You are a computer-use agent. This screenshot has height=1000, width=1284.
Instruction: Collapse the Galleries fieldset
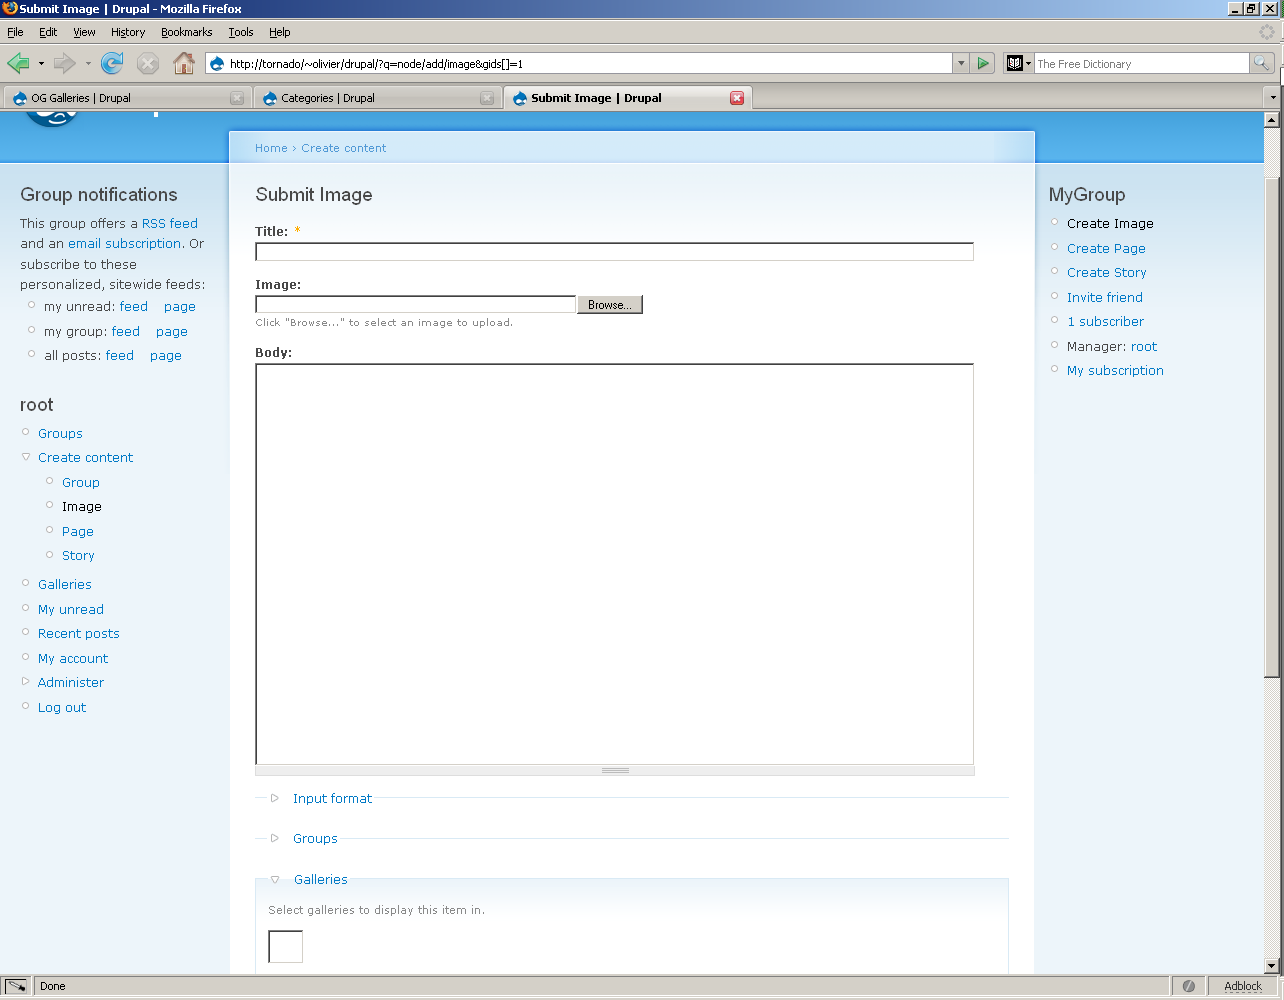[x=320, y=880]
